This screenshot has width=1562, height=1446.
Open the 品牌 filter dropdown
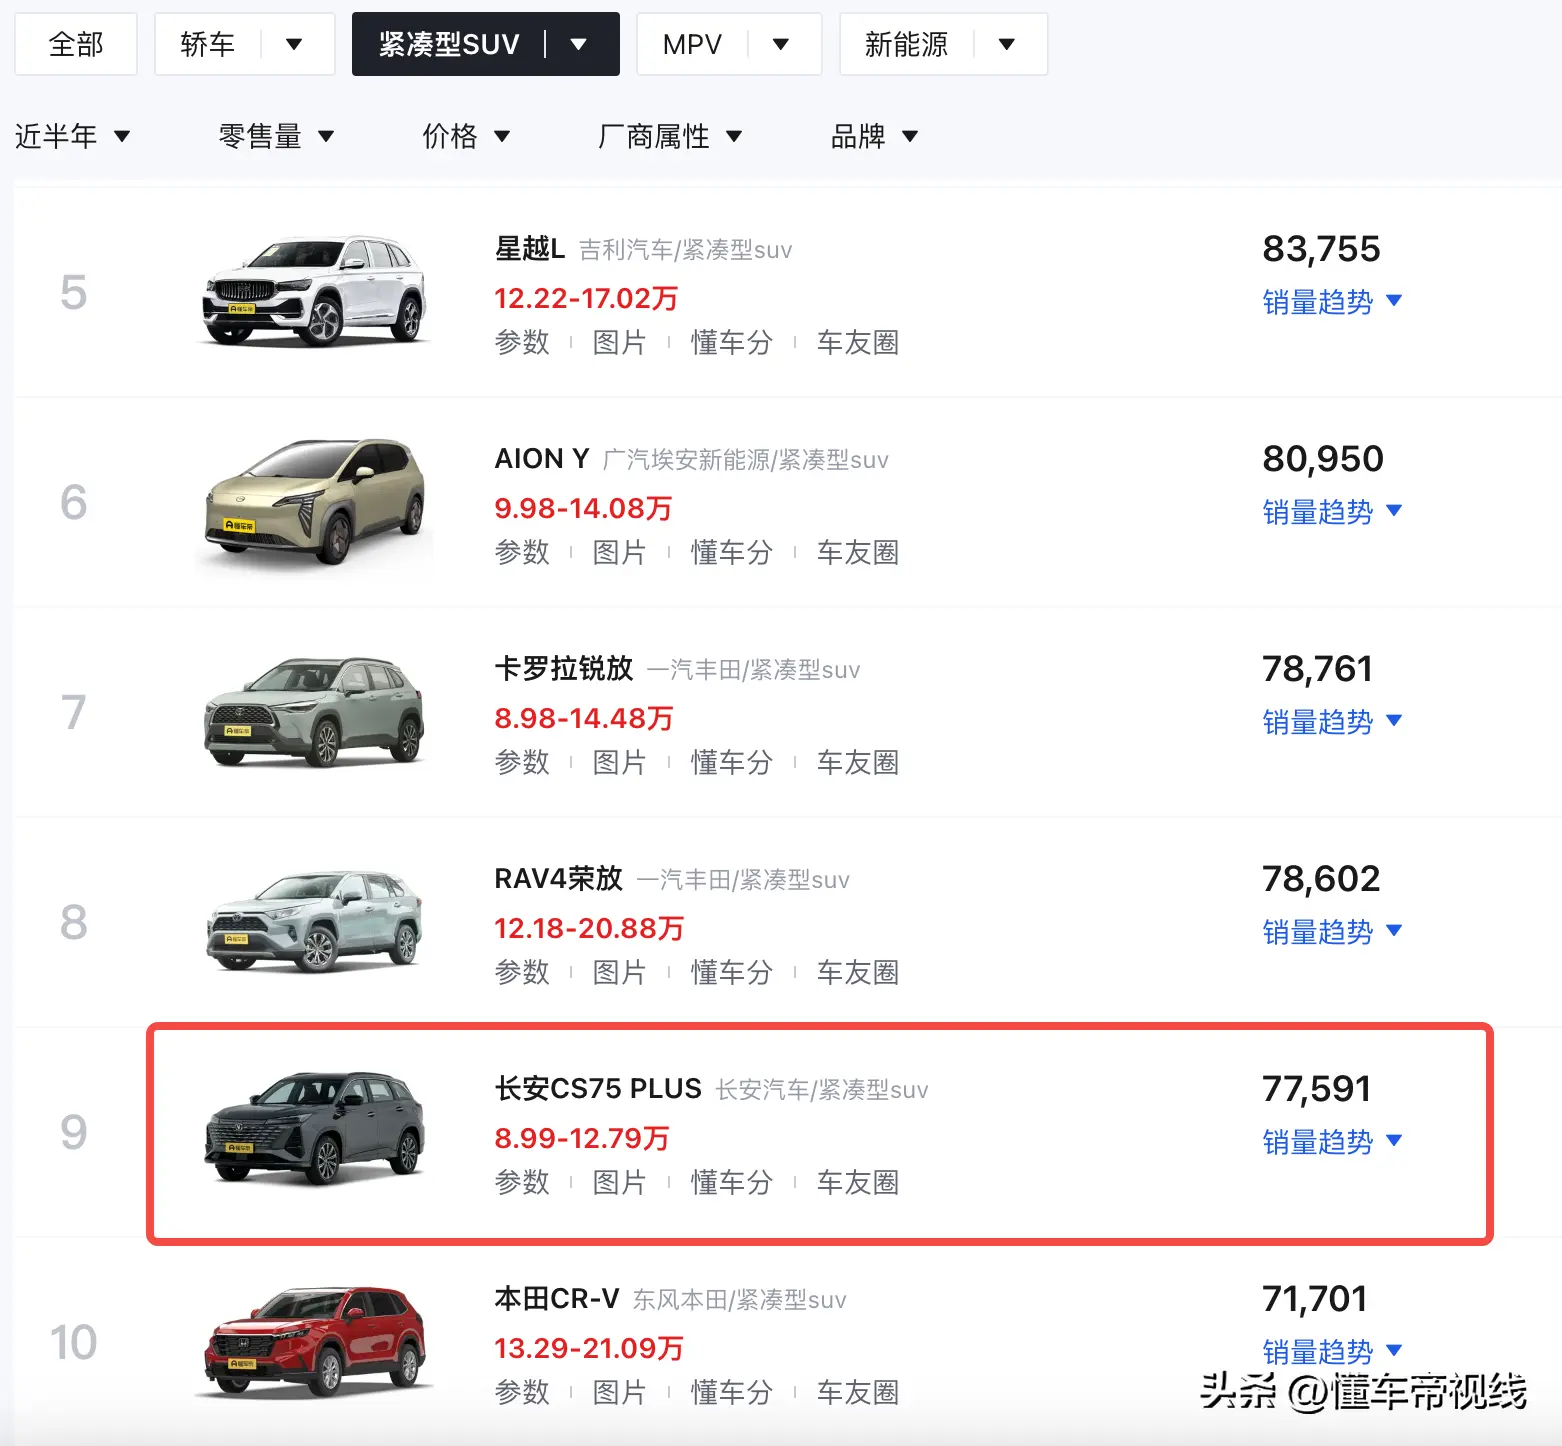[x=874, y=136]
